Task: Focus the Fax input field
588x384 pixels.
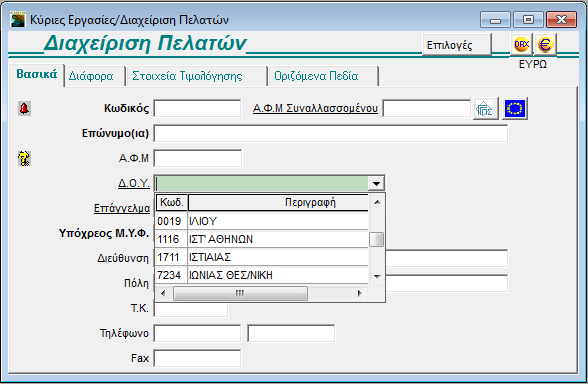Action: 197,358
